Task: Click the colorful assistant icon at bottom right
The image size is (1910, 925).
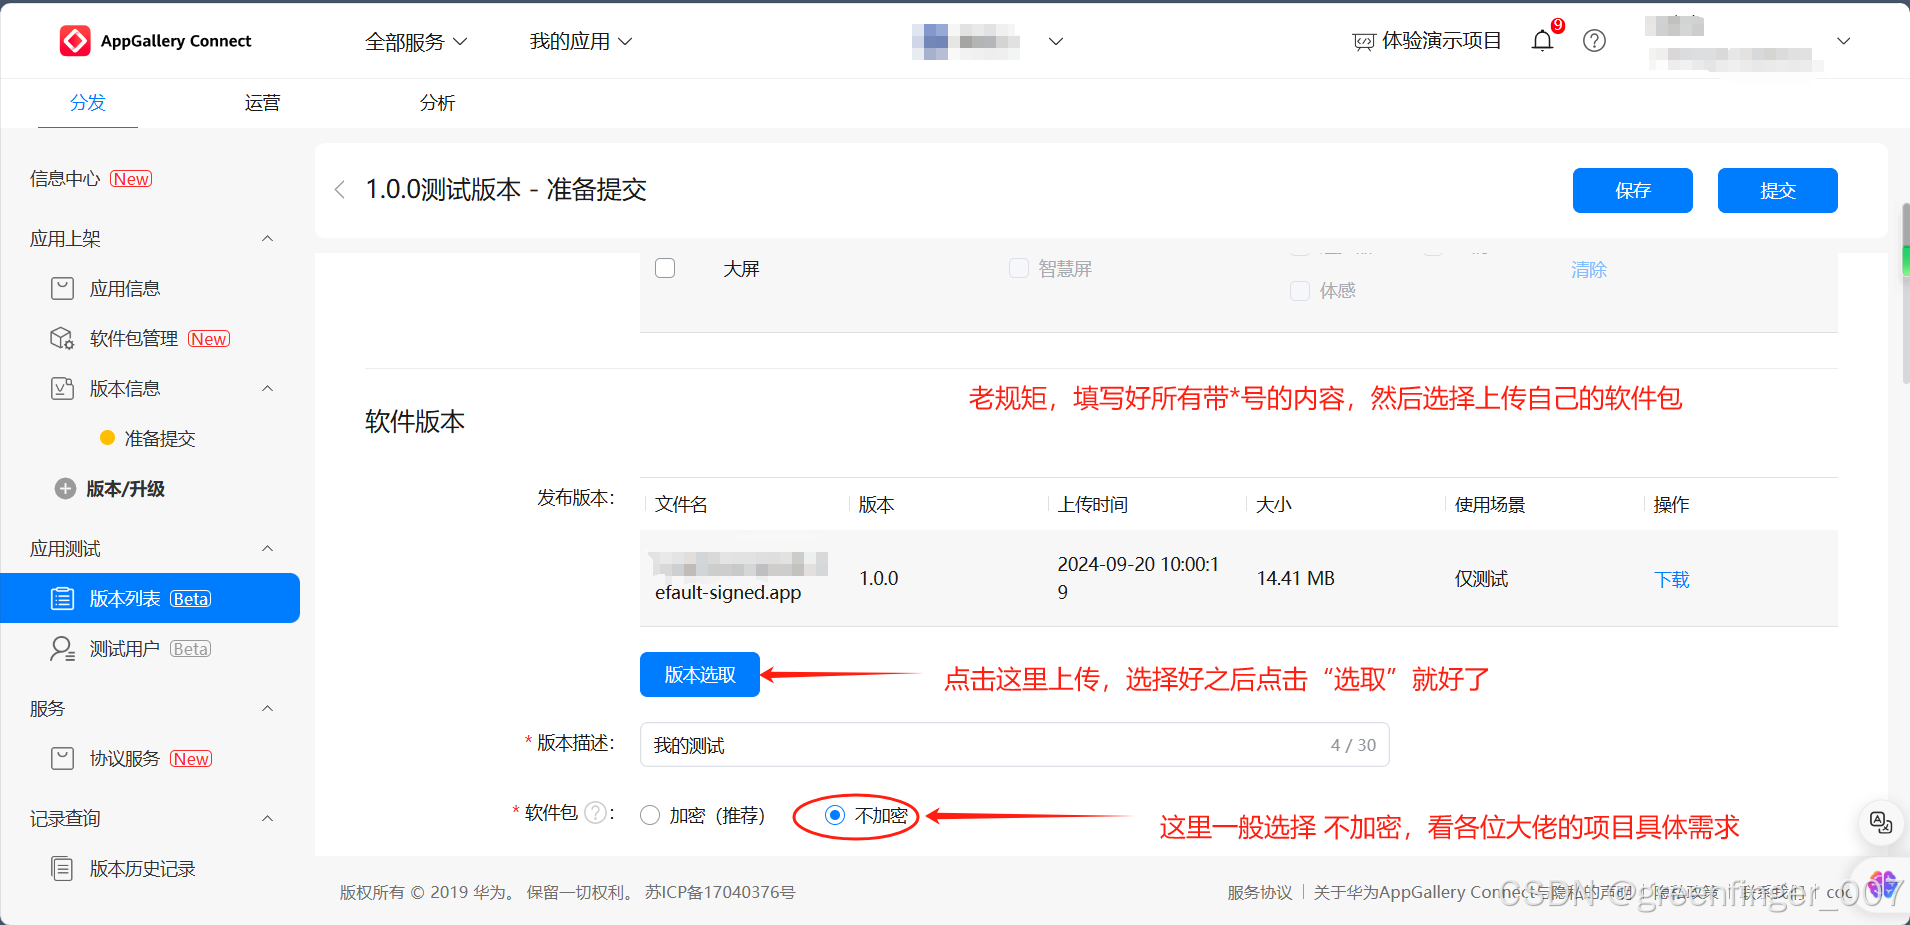Action: [1882, 885]
